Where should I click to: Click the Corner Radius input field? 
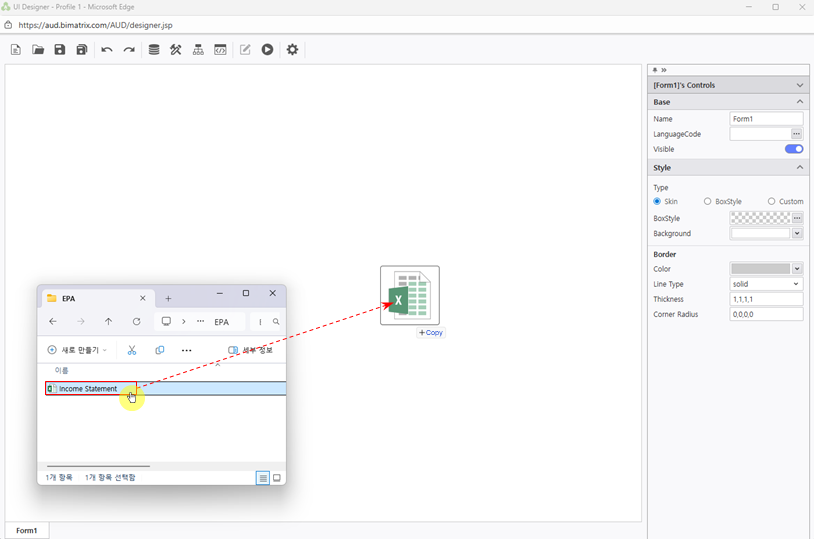tap(766, 314)
